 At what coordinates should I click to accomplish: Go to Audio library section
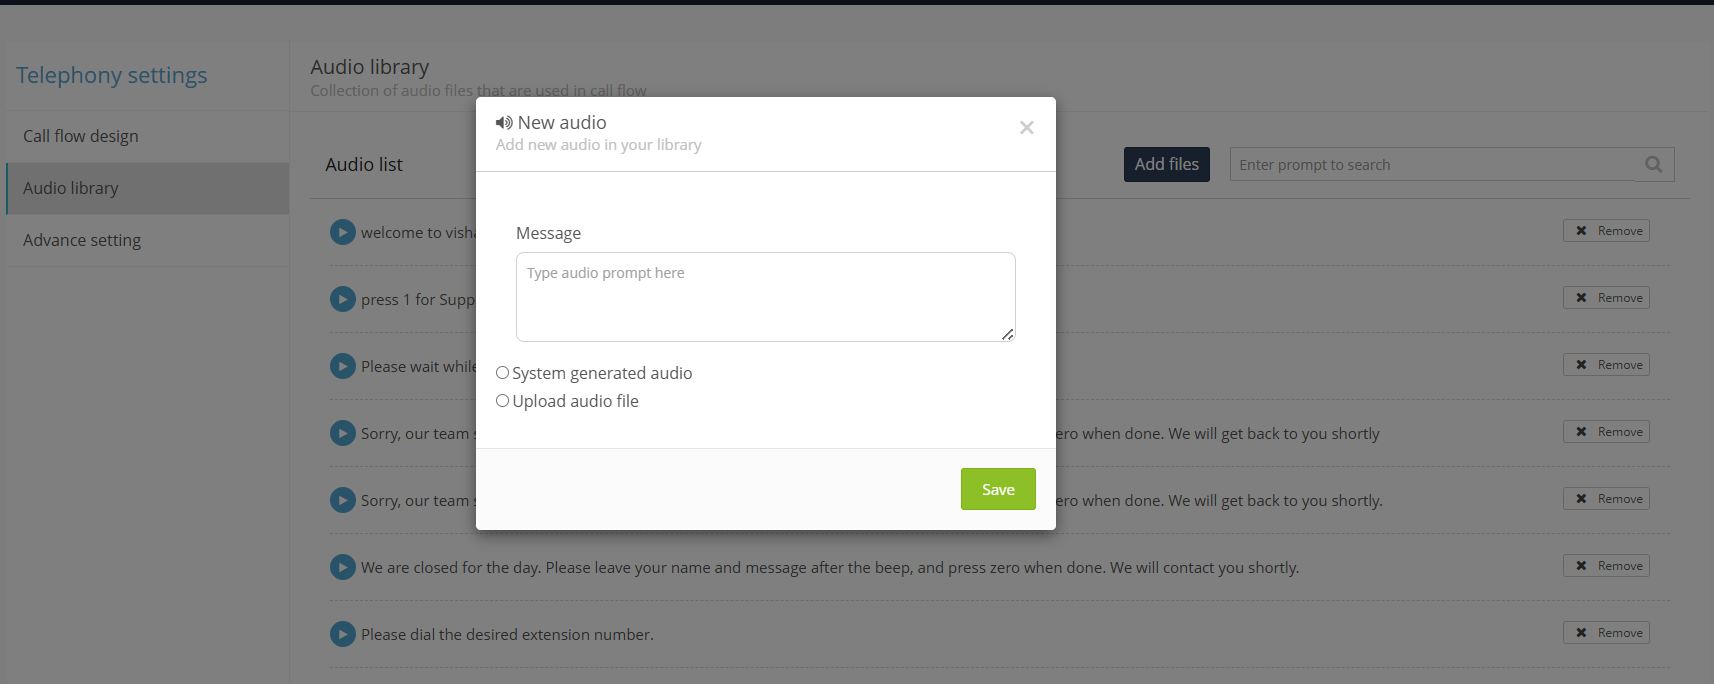[71, 188]
